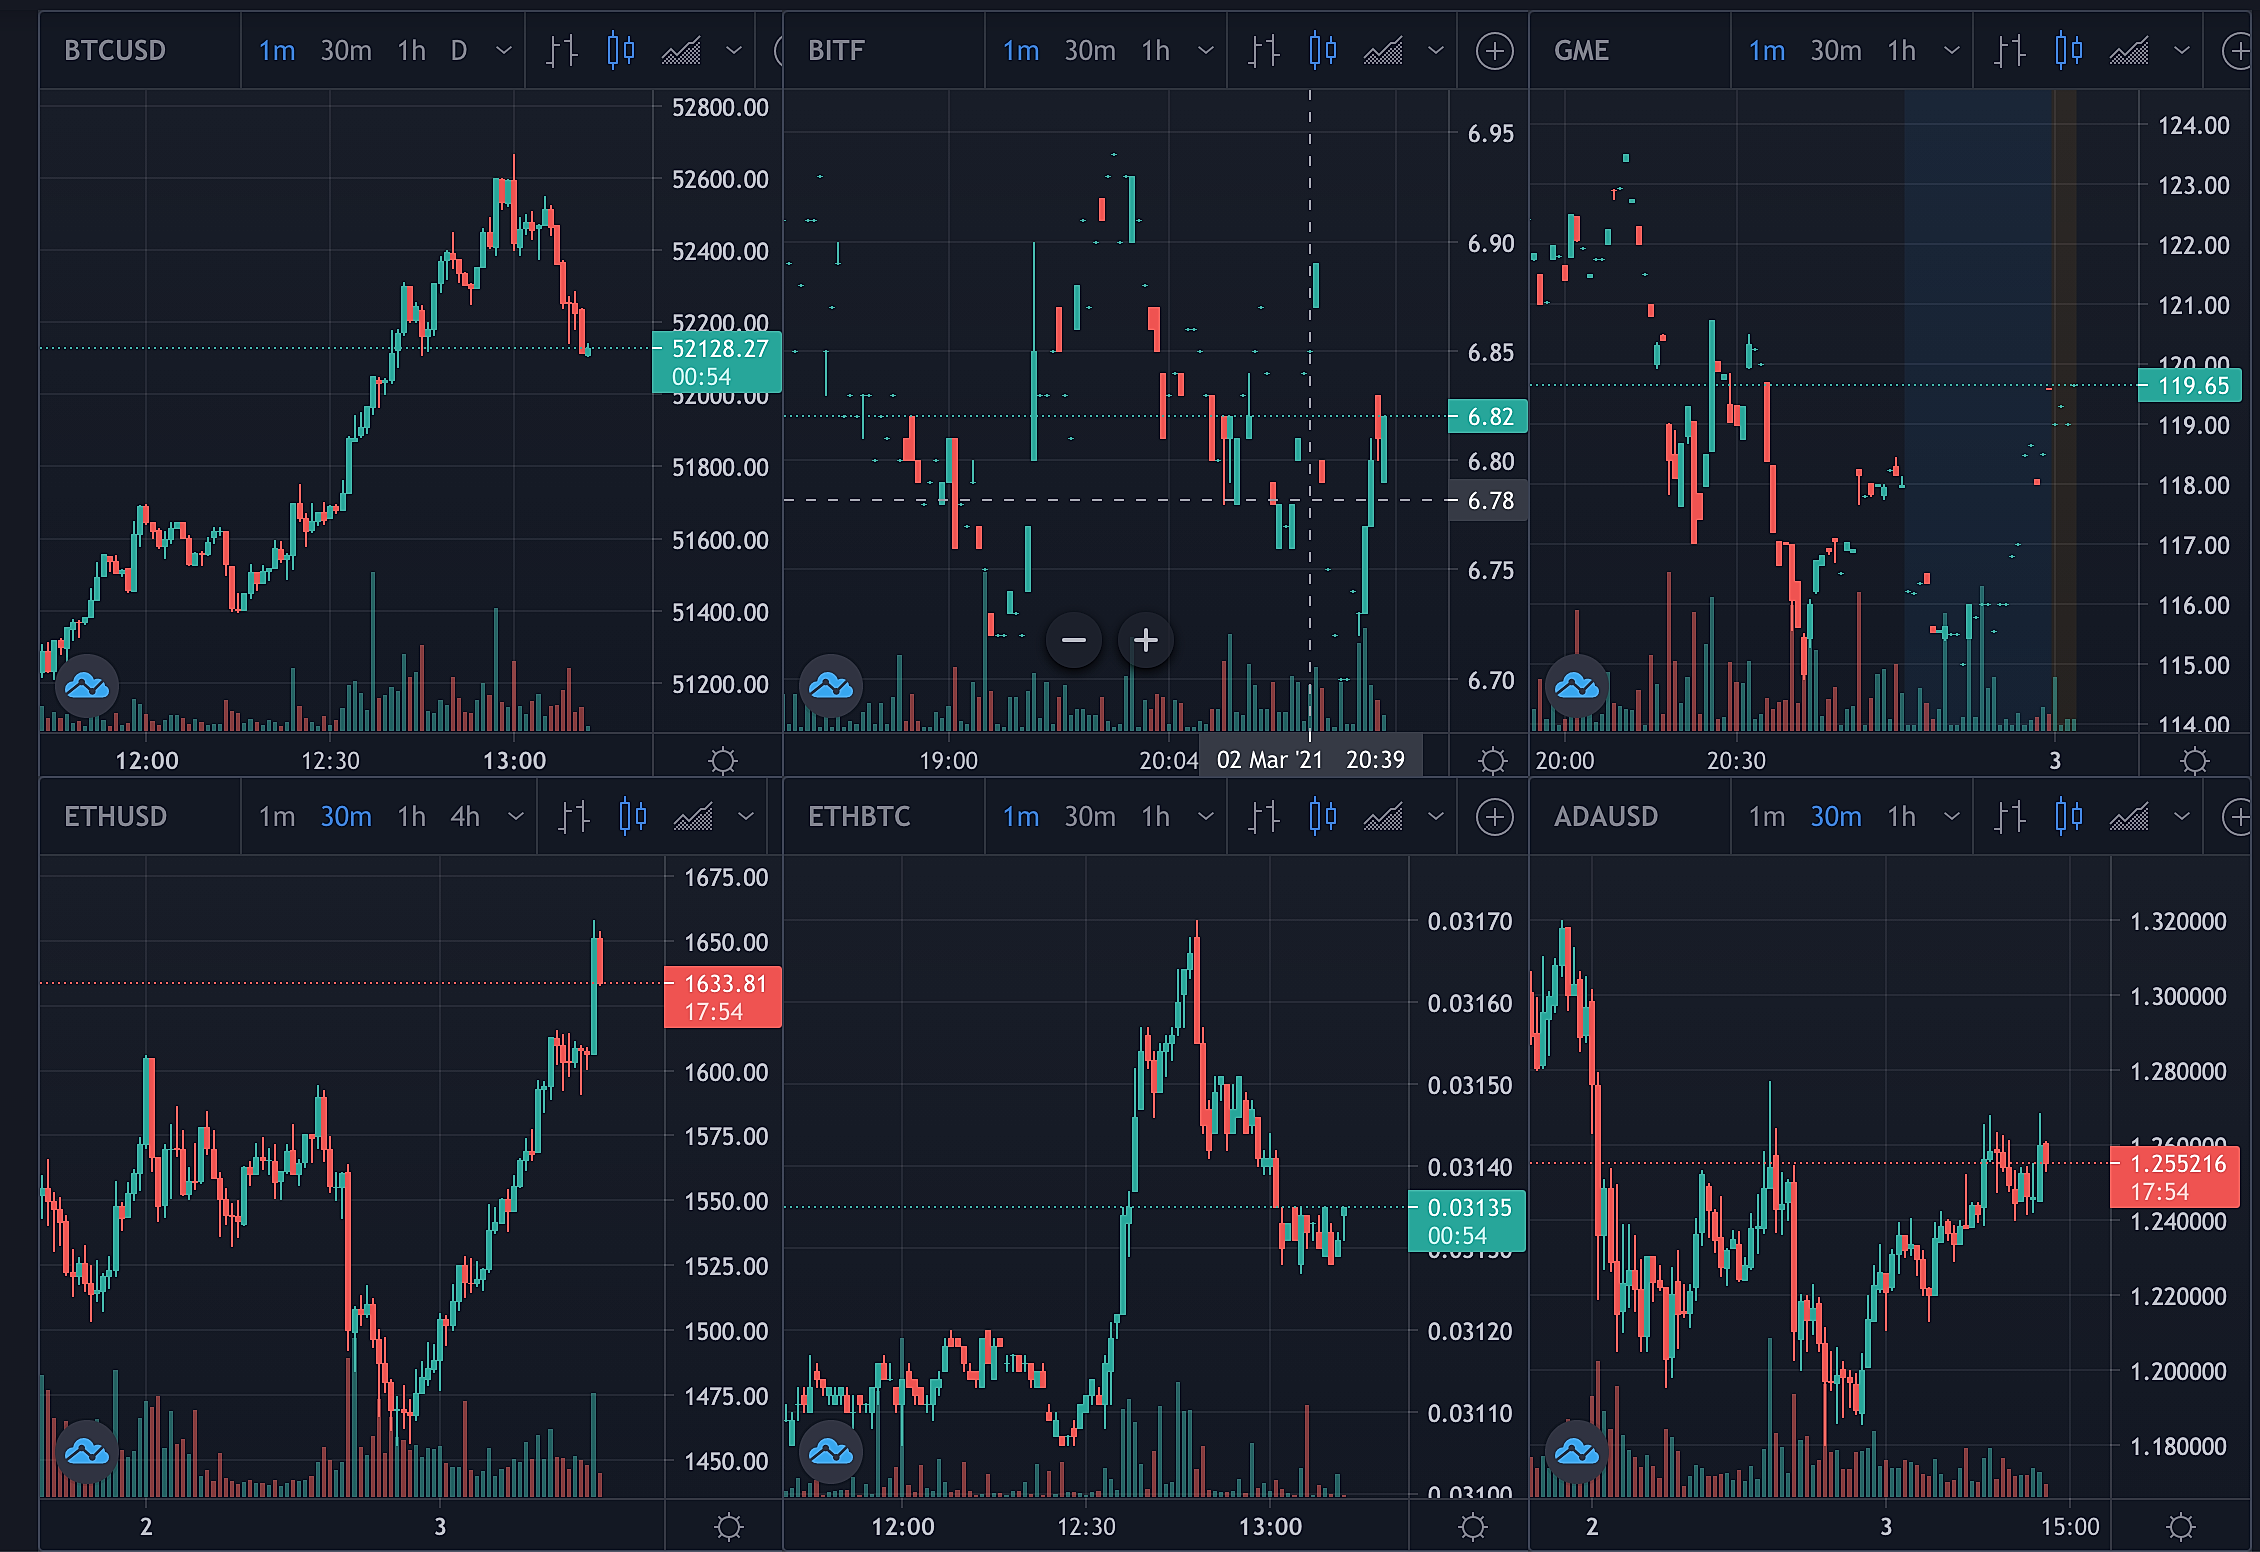Select candlestick style in ETHBTC panel
This screenshot has width=2260, height=1552.
pos(1323,816)
